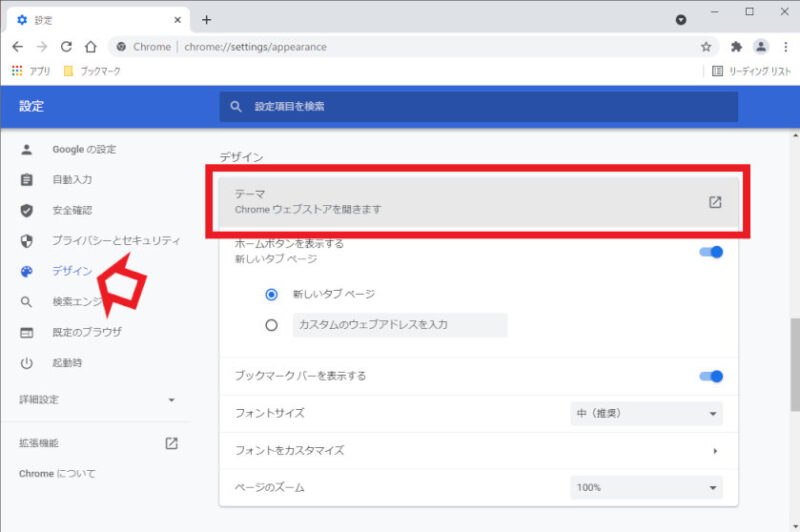Open the ブックマーク folder in bookmarks bar

point(92,71)
